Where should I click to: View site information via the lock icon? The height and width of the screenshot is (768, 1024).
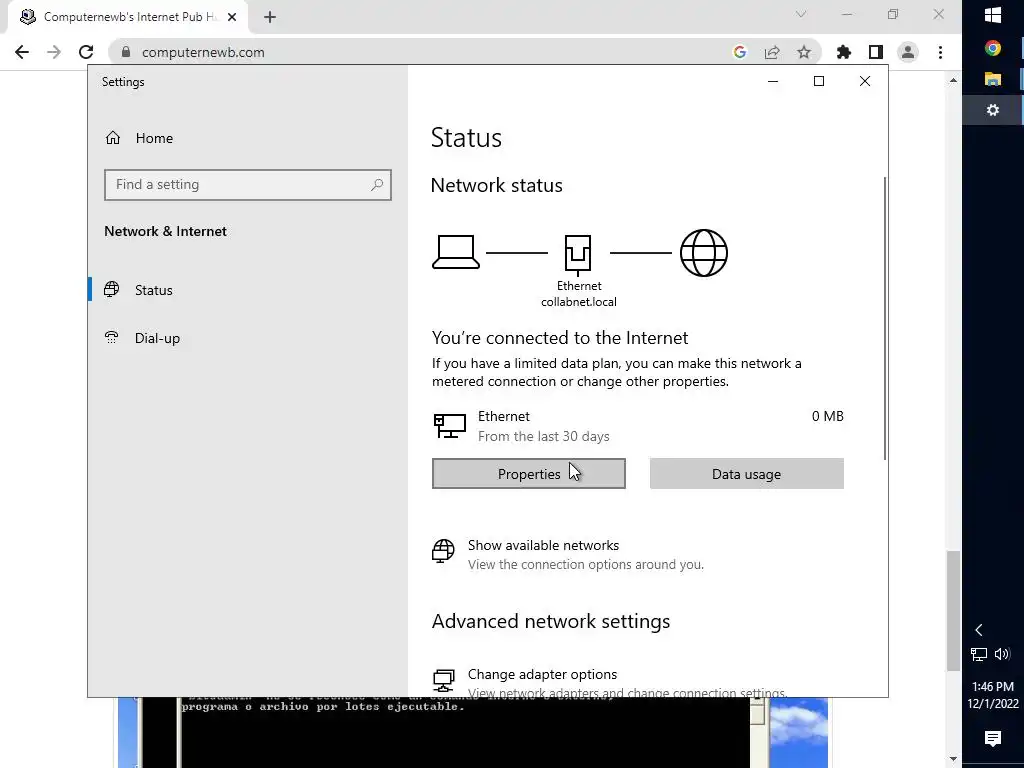coord(126,52)
